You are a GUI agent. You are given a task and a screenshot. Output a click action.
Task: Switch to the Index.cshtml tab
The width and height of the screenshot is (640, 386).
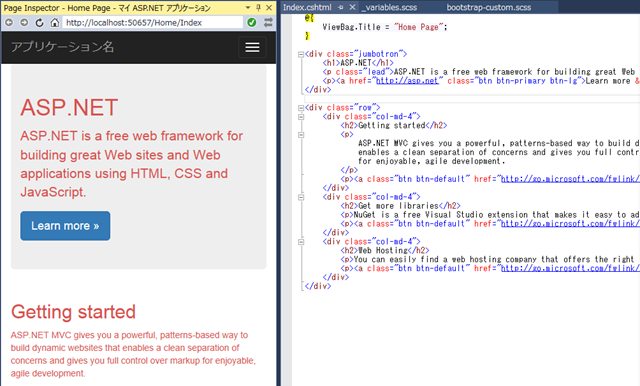[x=307, y=7]
